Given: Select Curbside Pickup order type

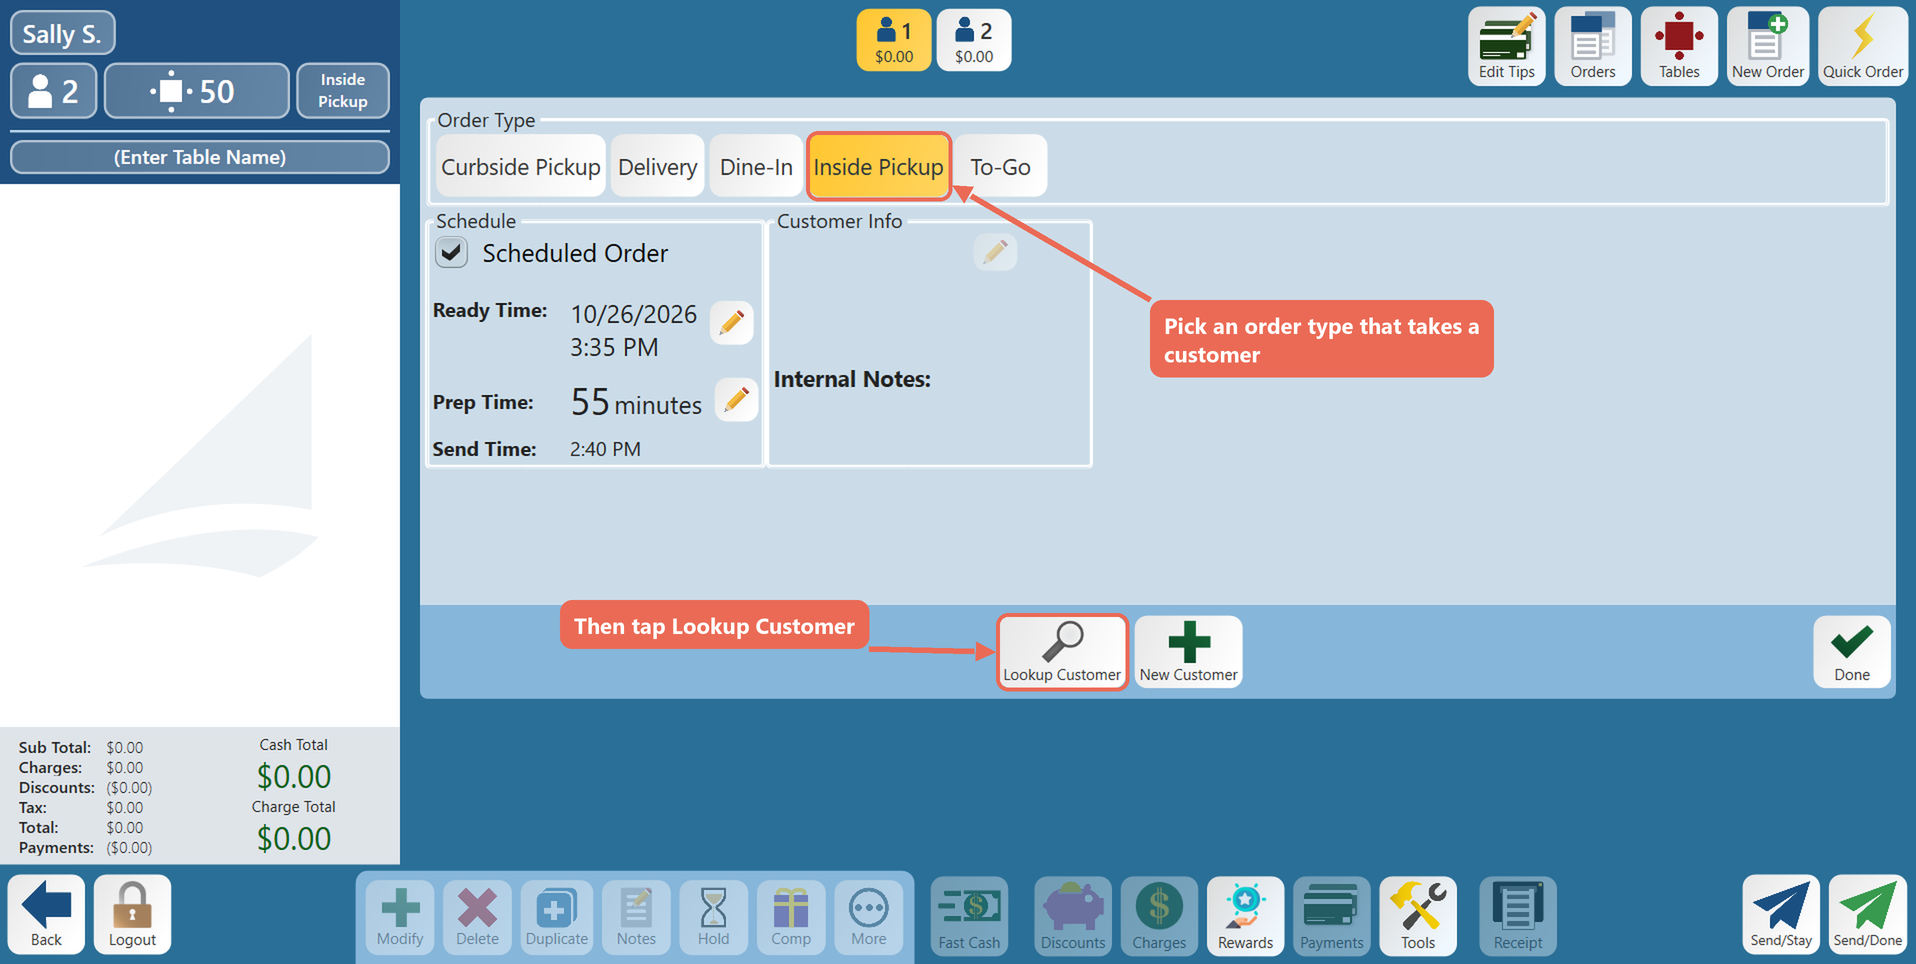Looking at the screenshot, I should click(x=521, y=167).
